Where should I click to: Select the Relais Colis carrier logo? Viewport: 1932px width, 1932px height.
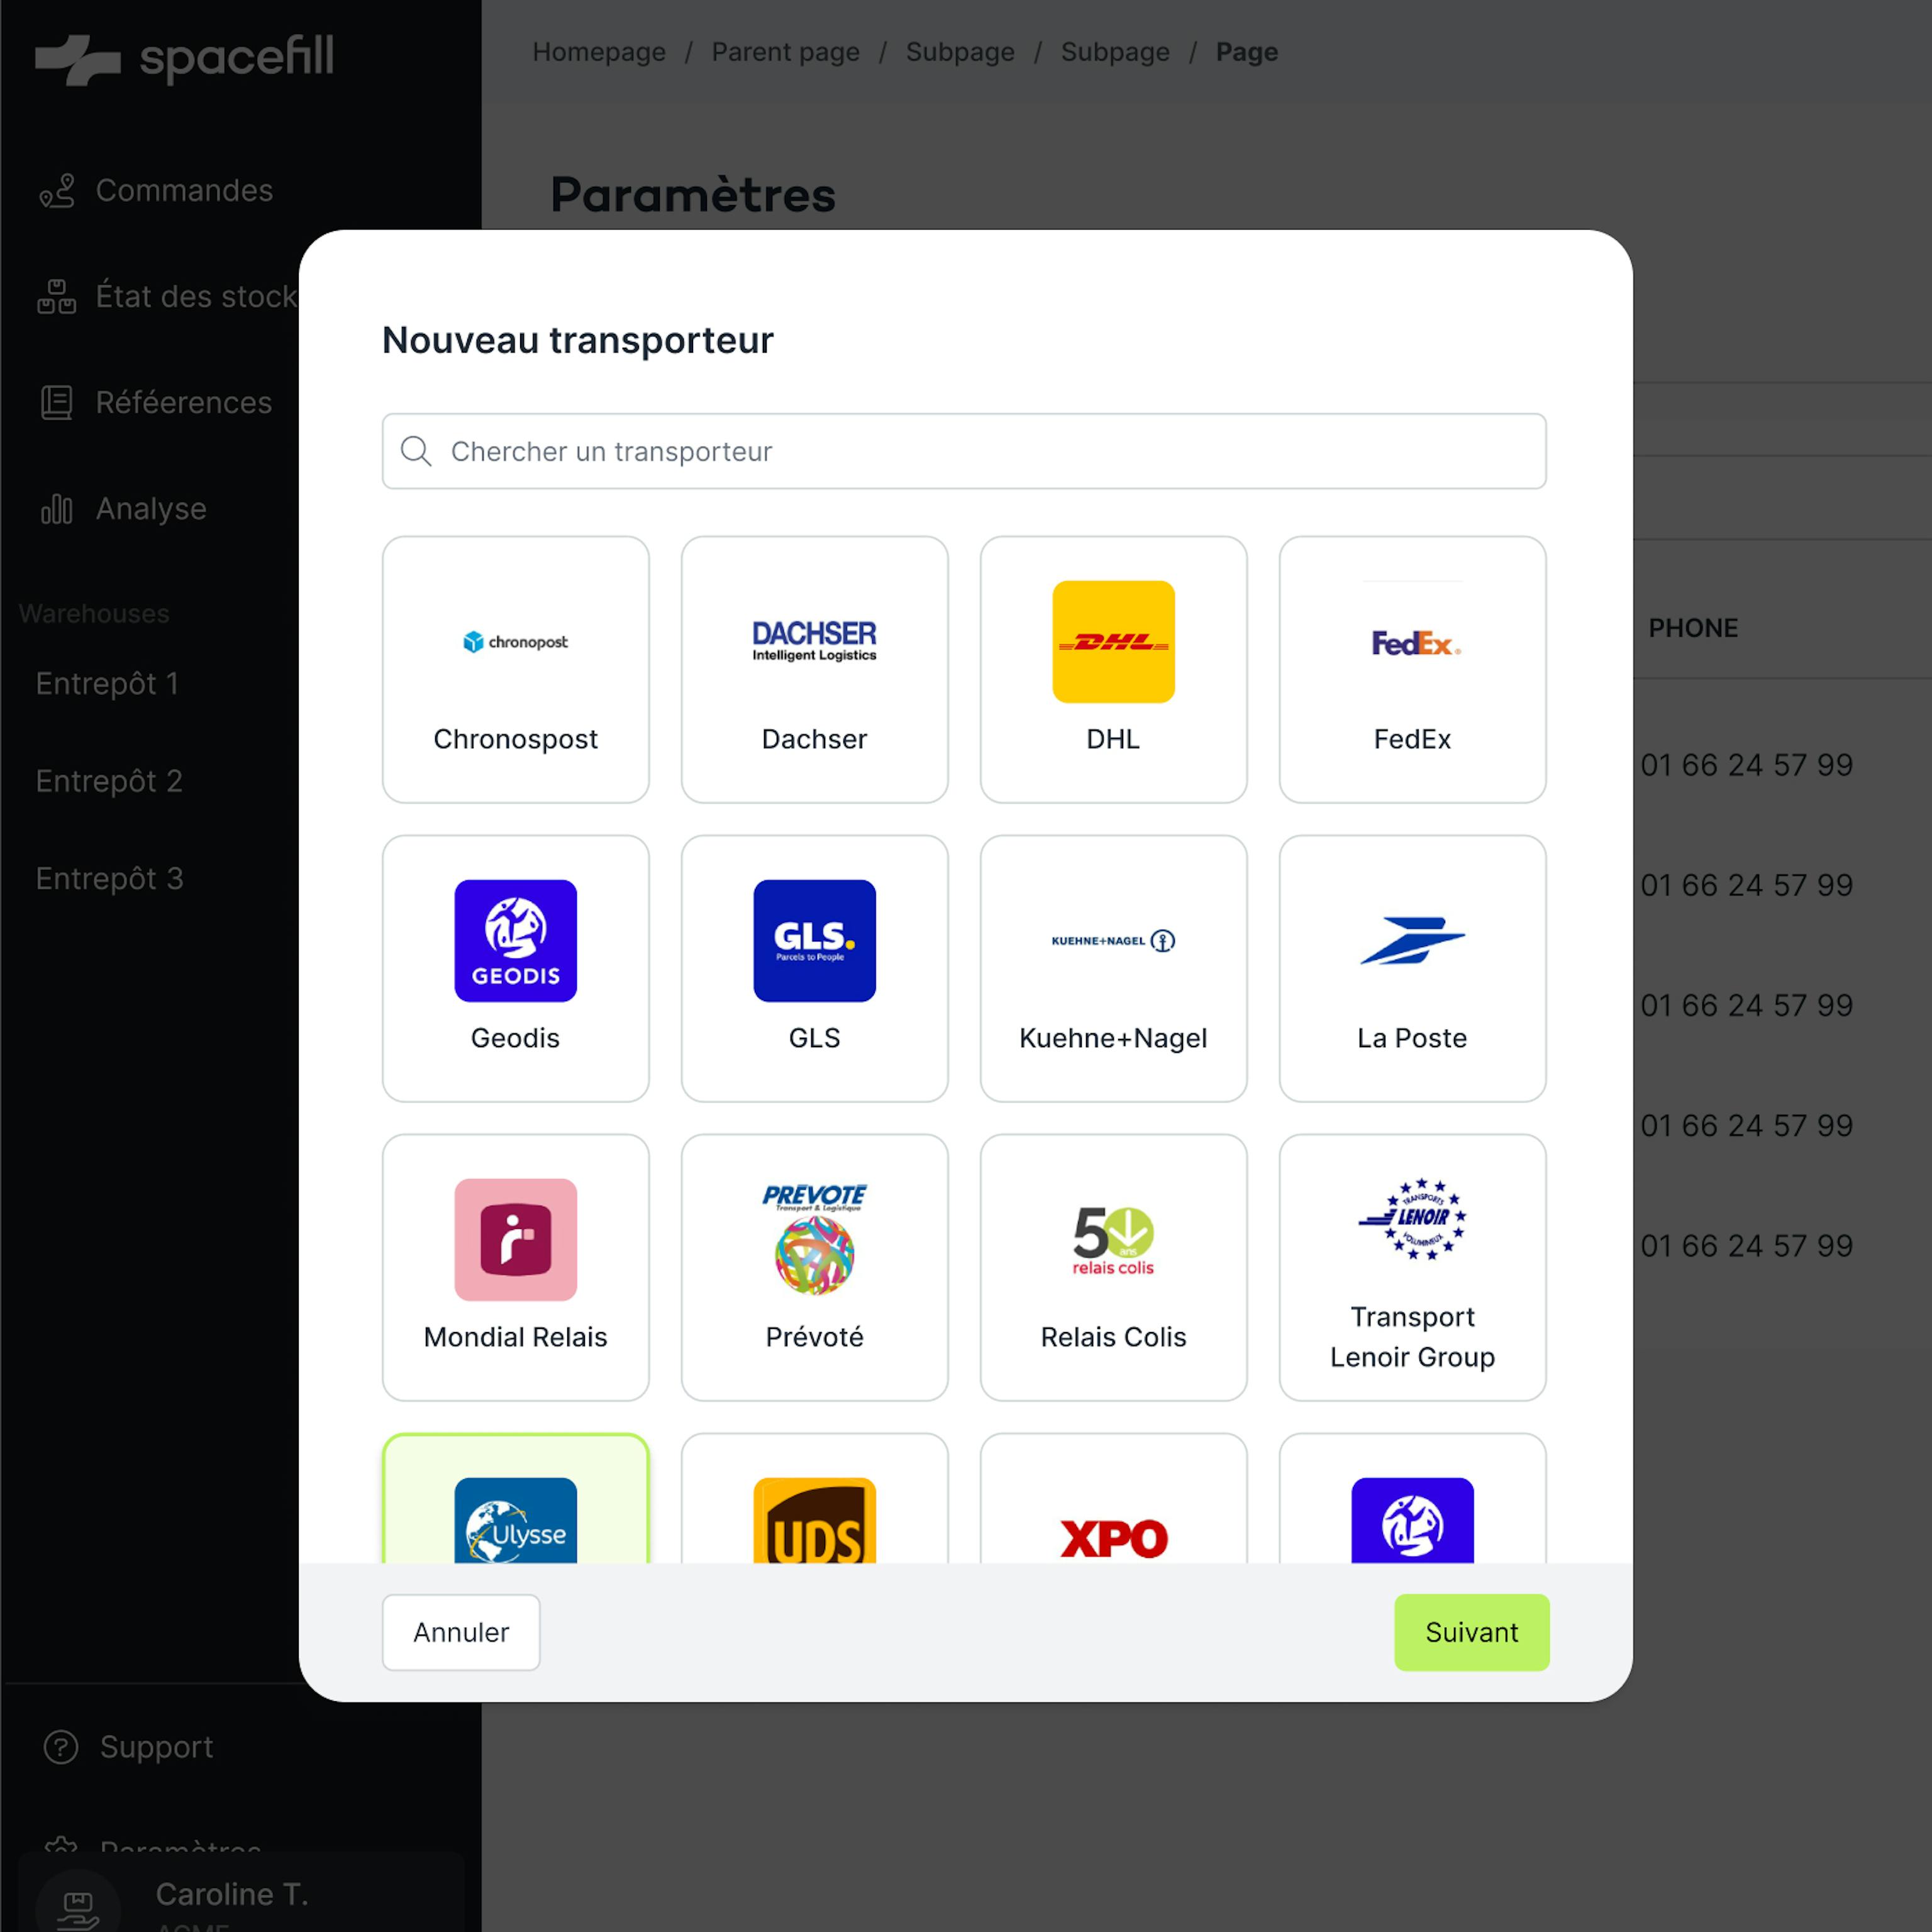click(1112, 1240)
